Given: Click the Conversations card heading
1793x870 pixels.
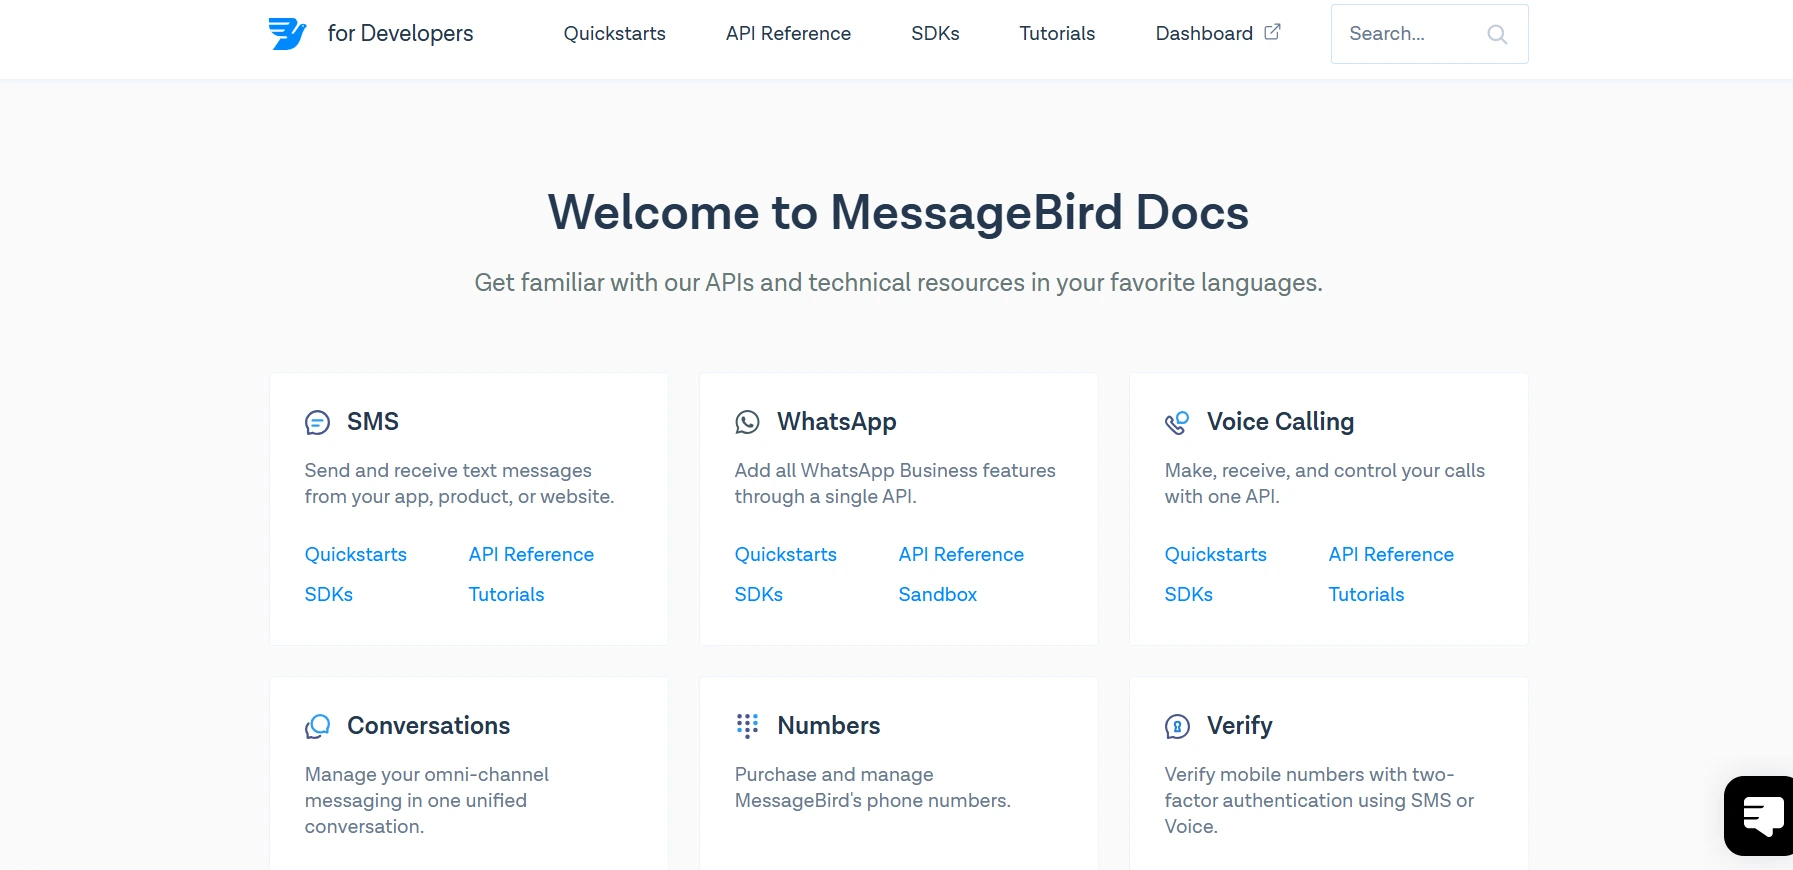Looking at the screenshot, I should point(428,726).
